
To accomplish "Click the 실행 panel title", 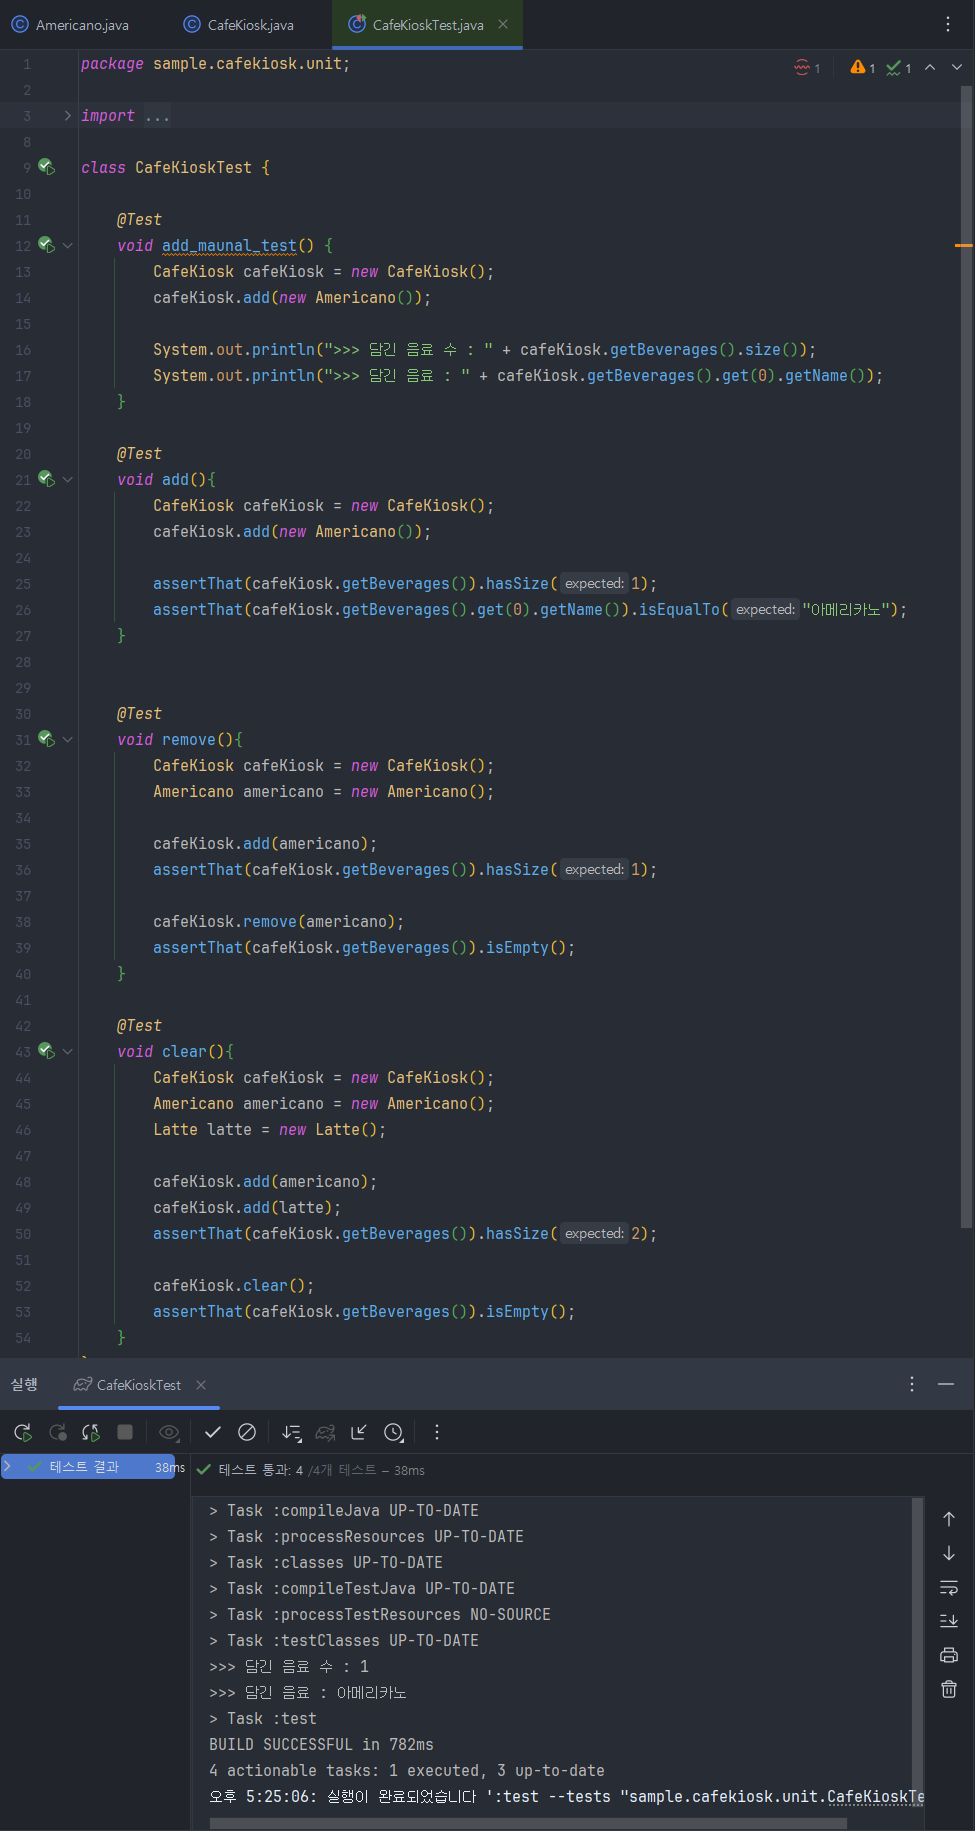I will (24, 1385).
